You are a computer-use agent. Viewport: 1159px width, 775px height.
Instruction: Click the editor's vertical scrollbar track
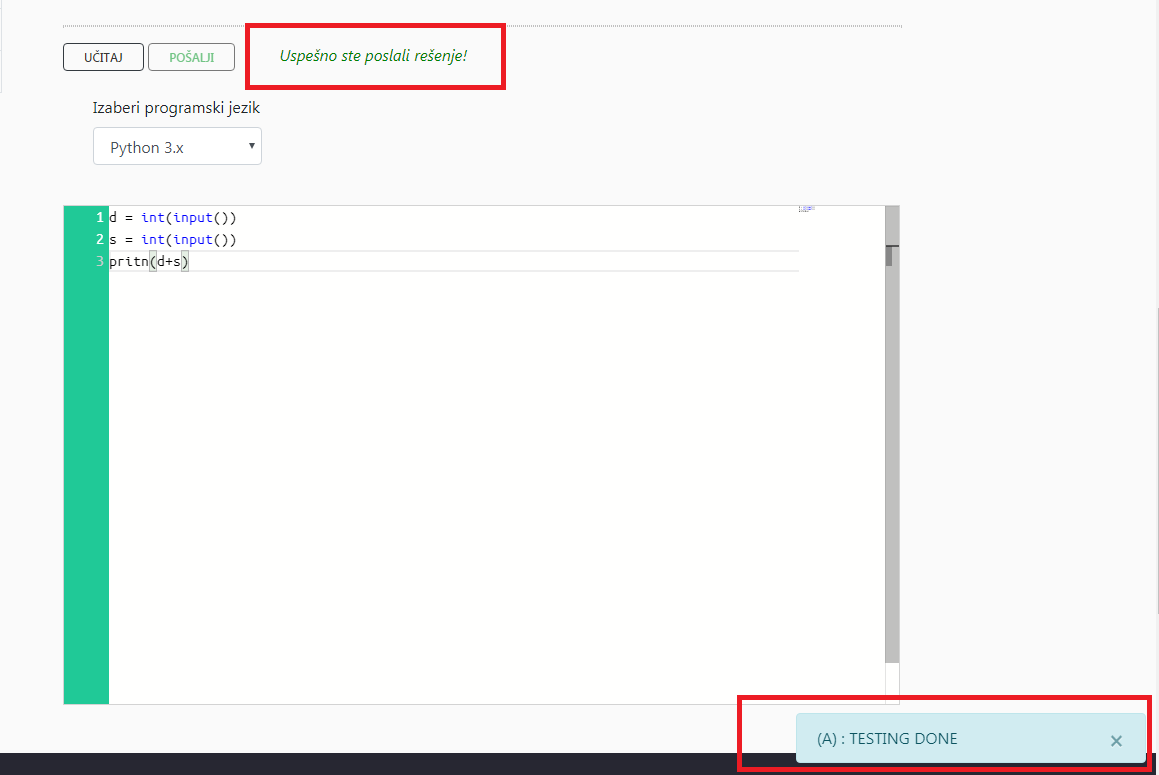(x=892, y=450)
